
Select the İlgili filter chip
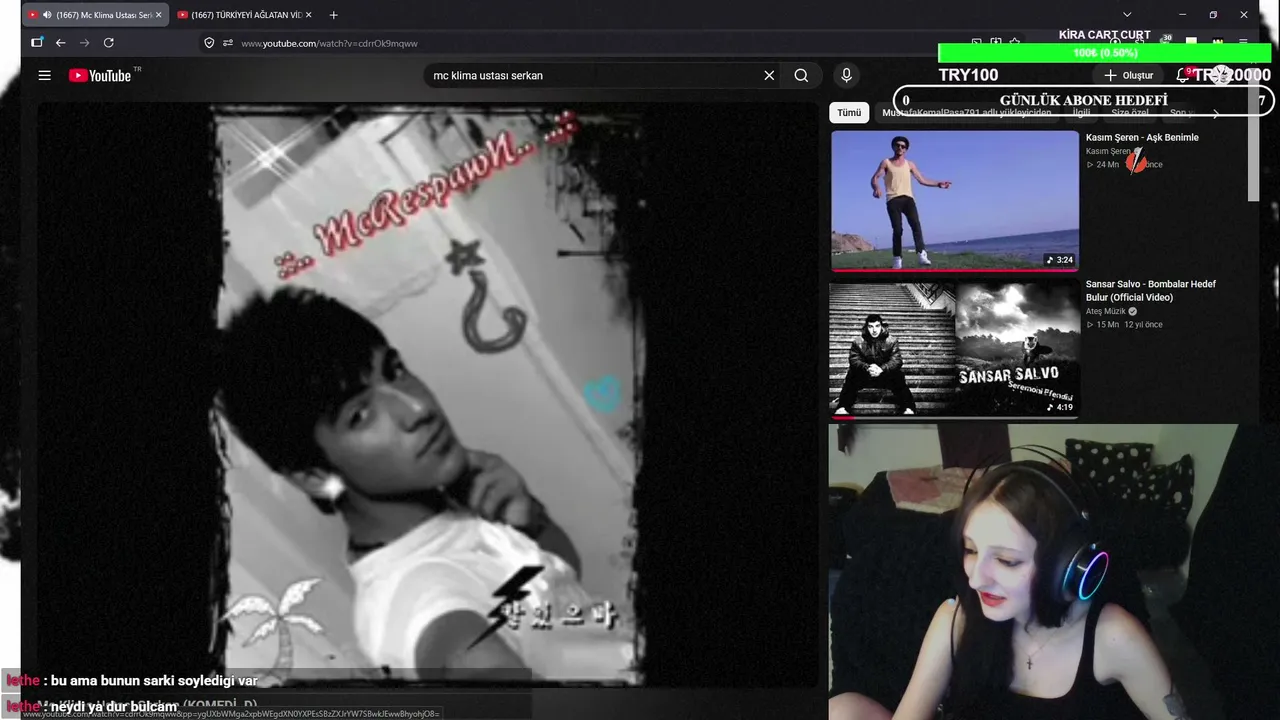pos(1081,113)
